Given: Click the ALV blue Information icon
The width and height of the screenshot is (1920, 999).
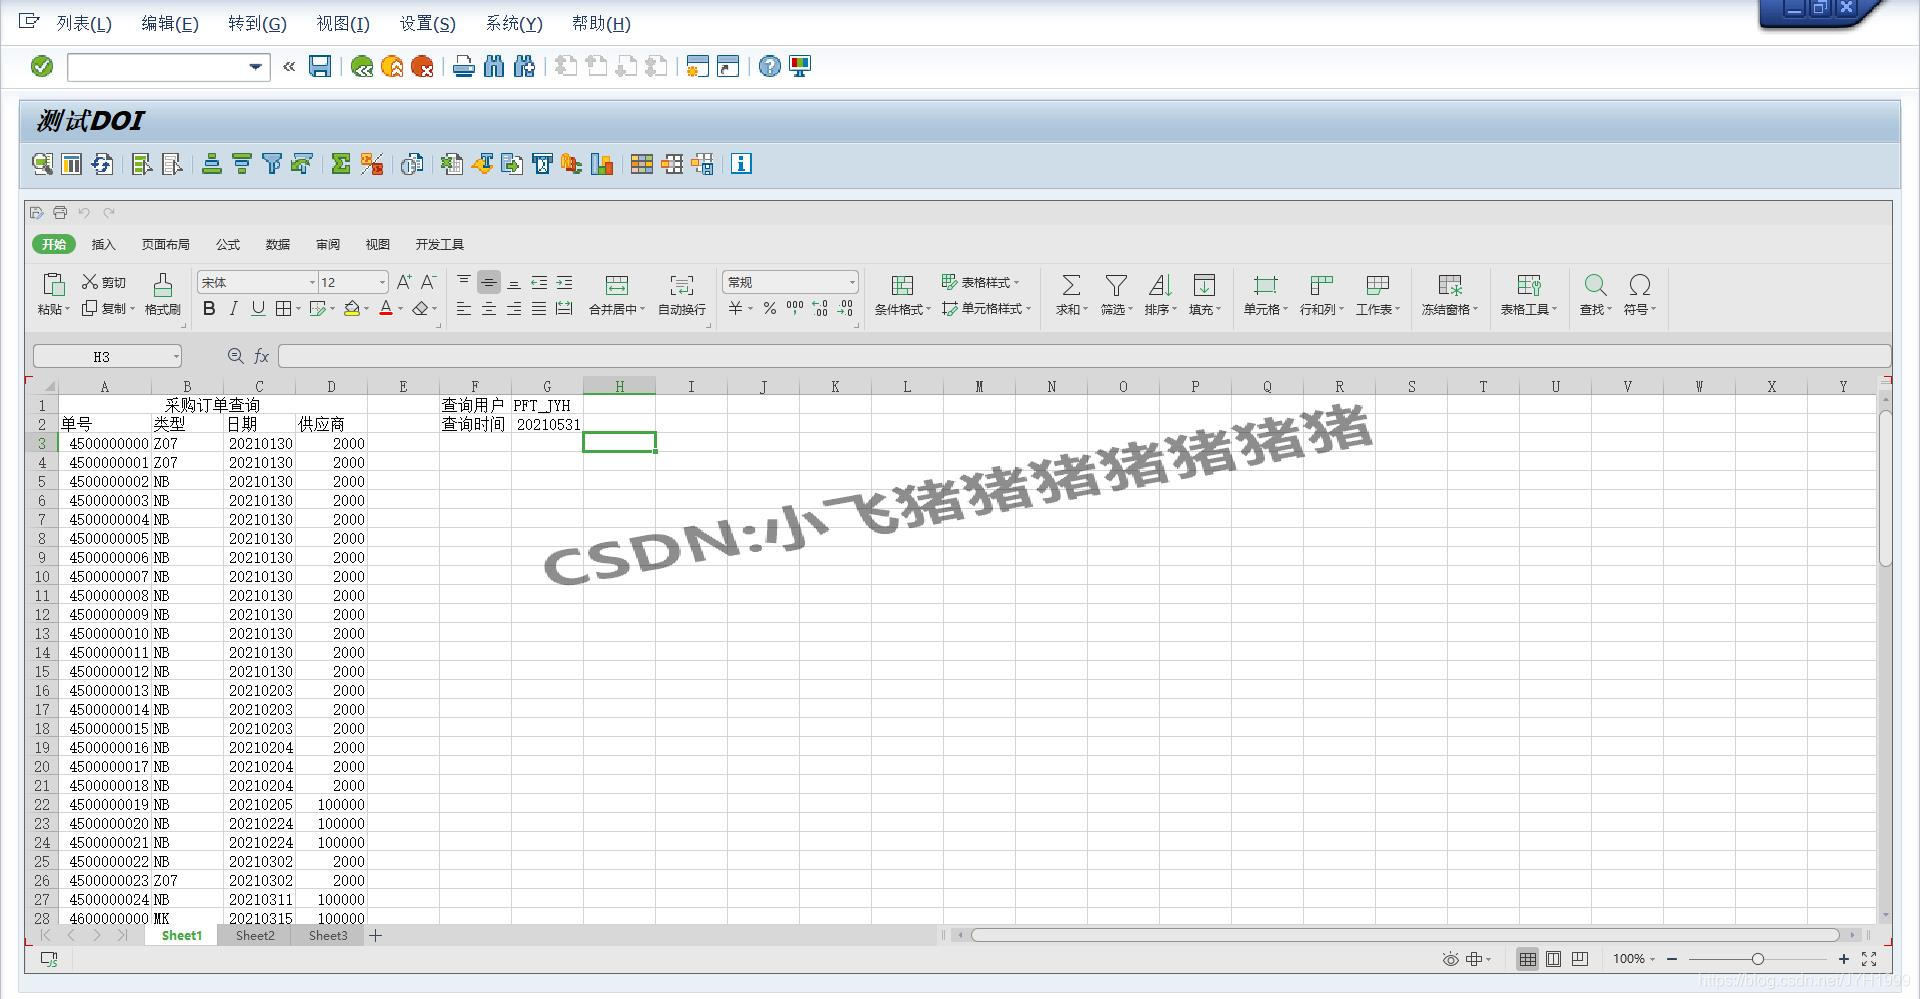Looking at the screenshot, I should [x=741, y=164].
